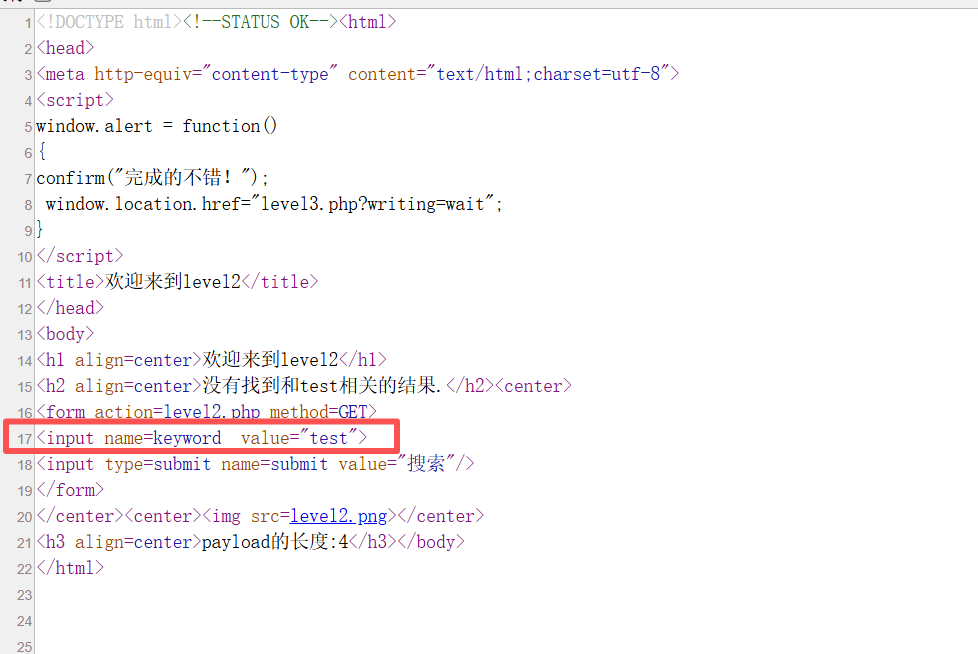Click the closing html tag line 22

tap(70, 568)
